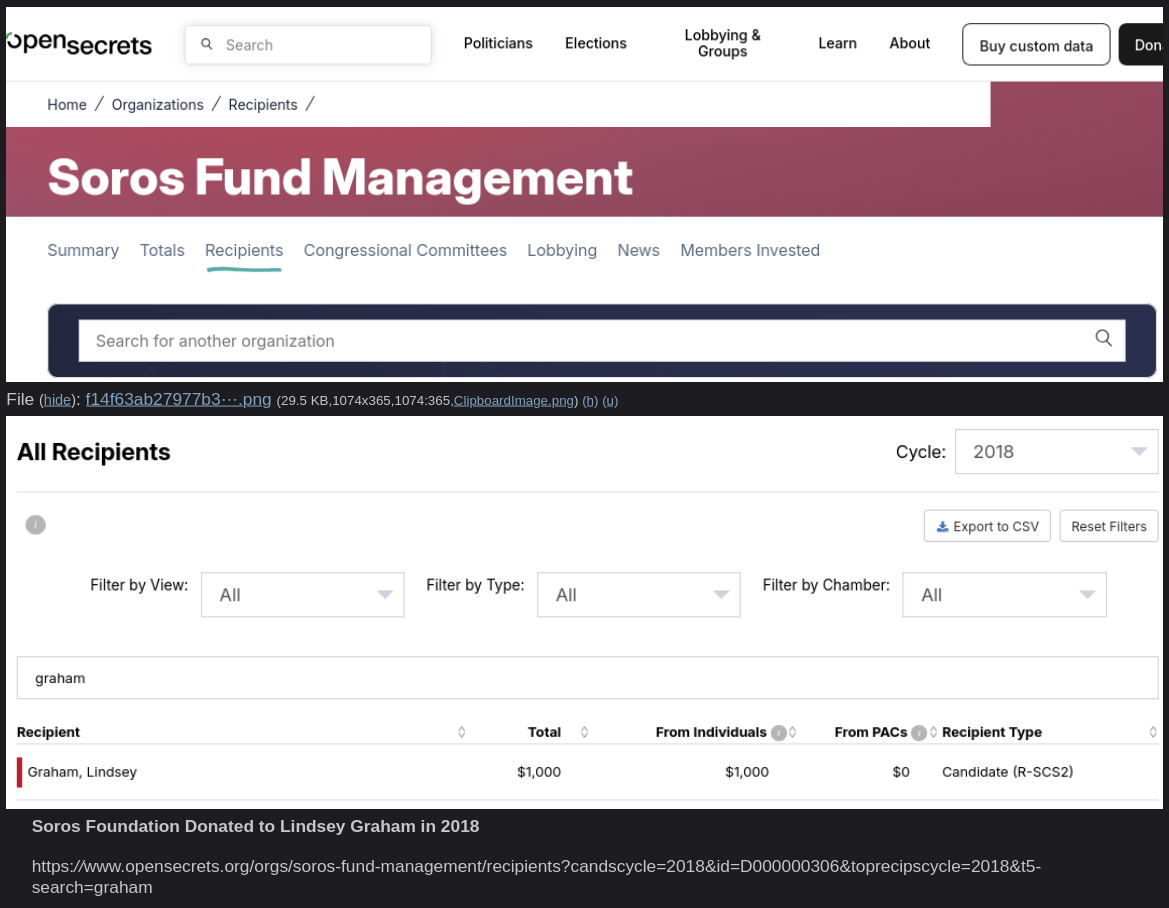Open the Politicians menu
The image size is (1169, 908).
(x=498, y=43)
